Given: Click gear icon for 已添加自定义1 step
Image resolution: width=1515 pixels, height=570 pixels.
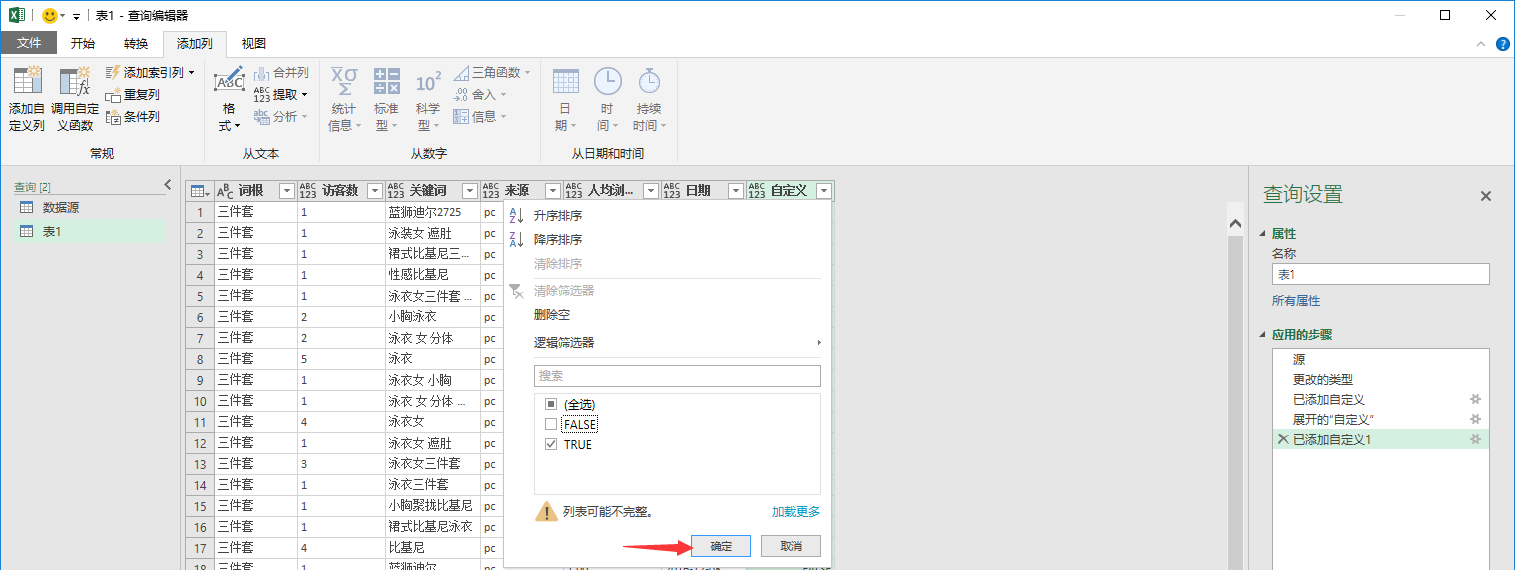Looking at the screenshot, I should (x=1475, y=440).
